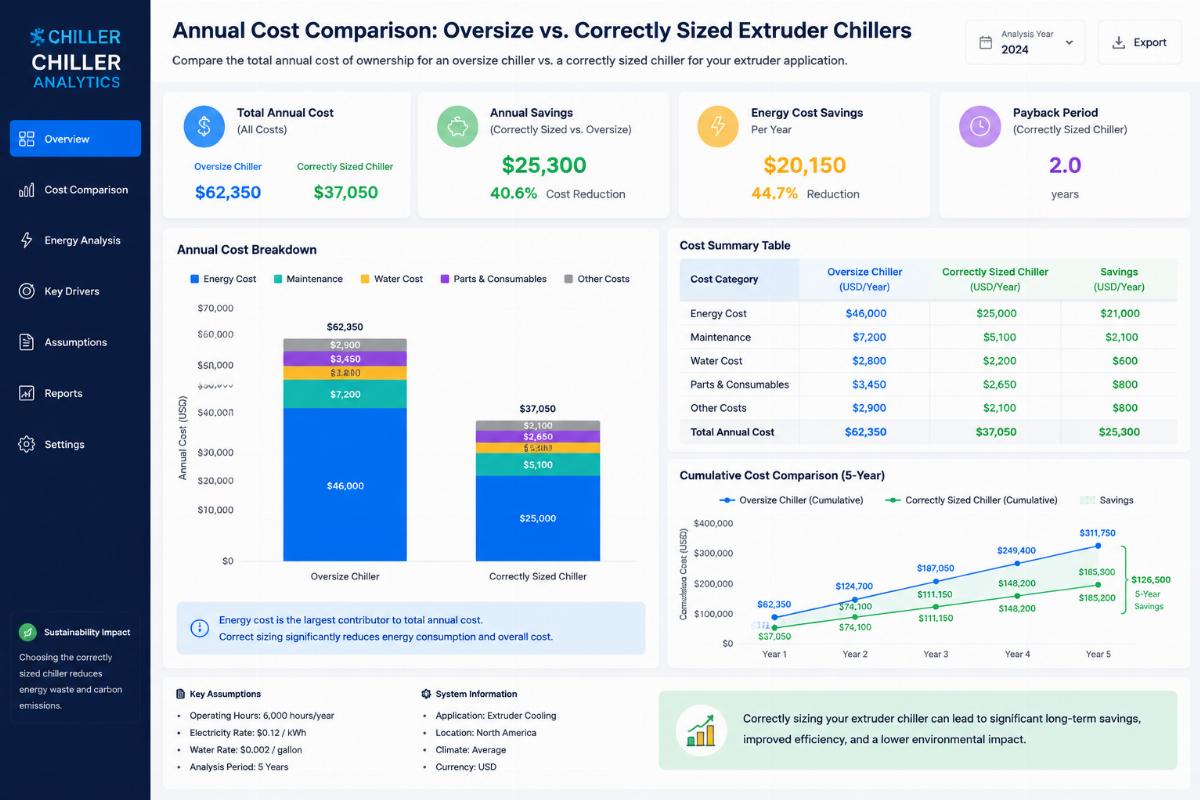Select the Energy Cost table row label
Screen dimensions: 1200x800
click(718, 313)
